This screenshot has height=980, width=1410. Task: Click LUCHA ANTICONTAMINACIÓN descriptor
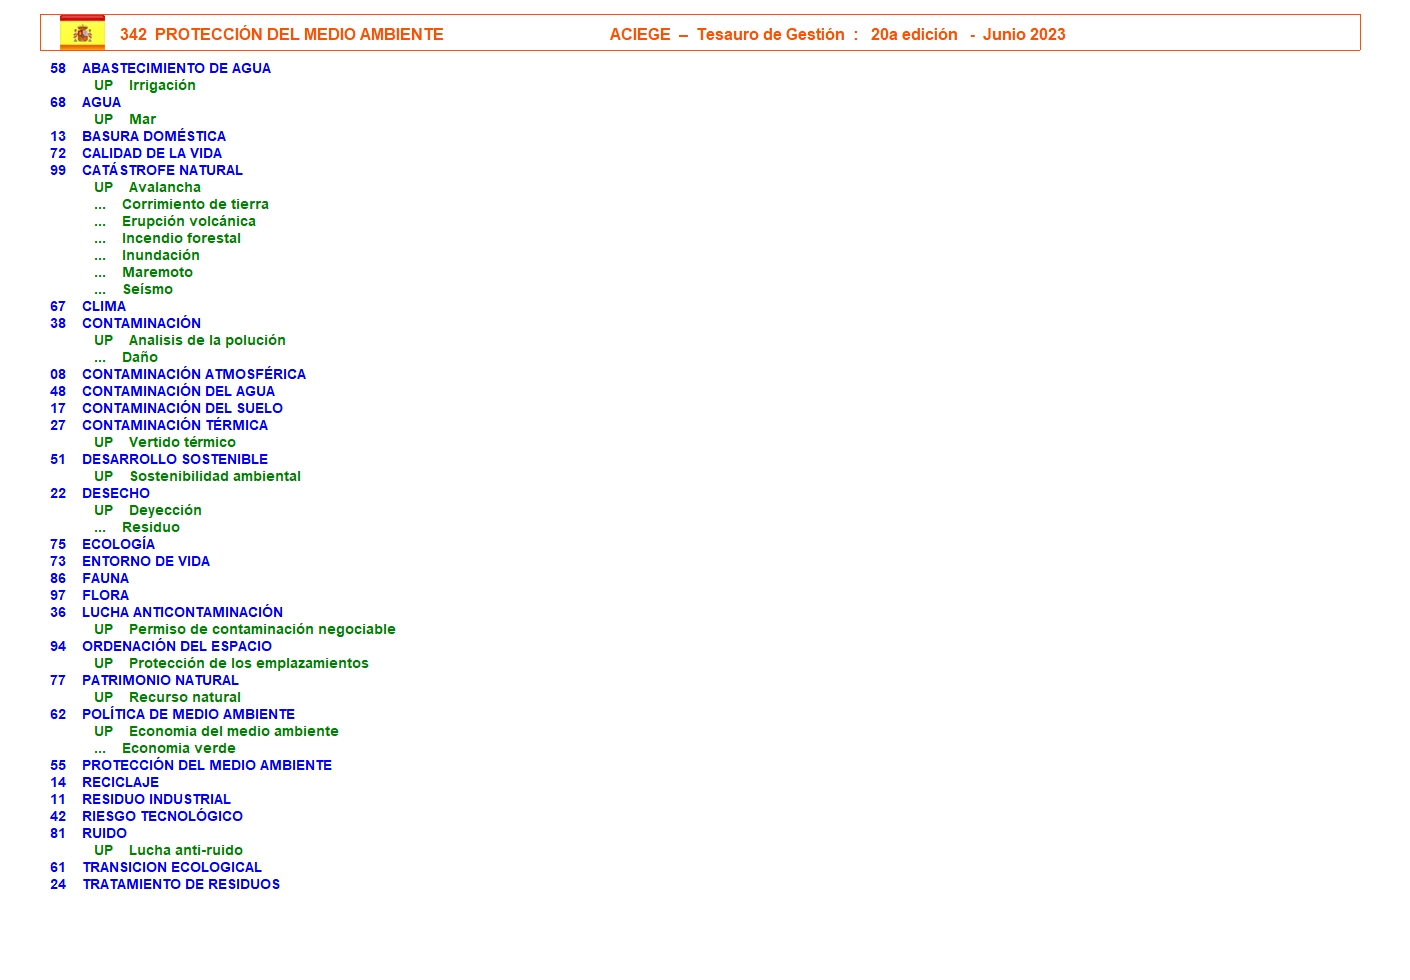[x=182, y=612]
